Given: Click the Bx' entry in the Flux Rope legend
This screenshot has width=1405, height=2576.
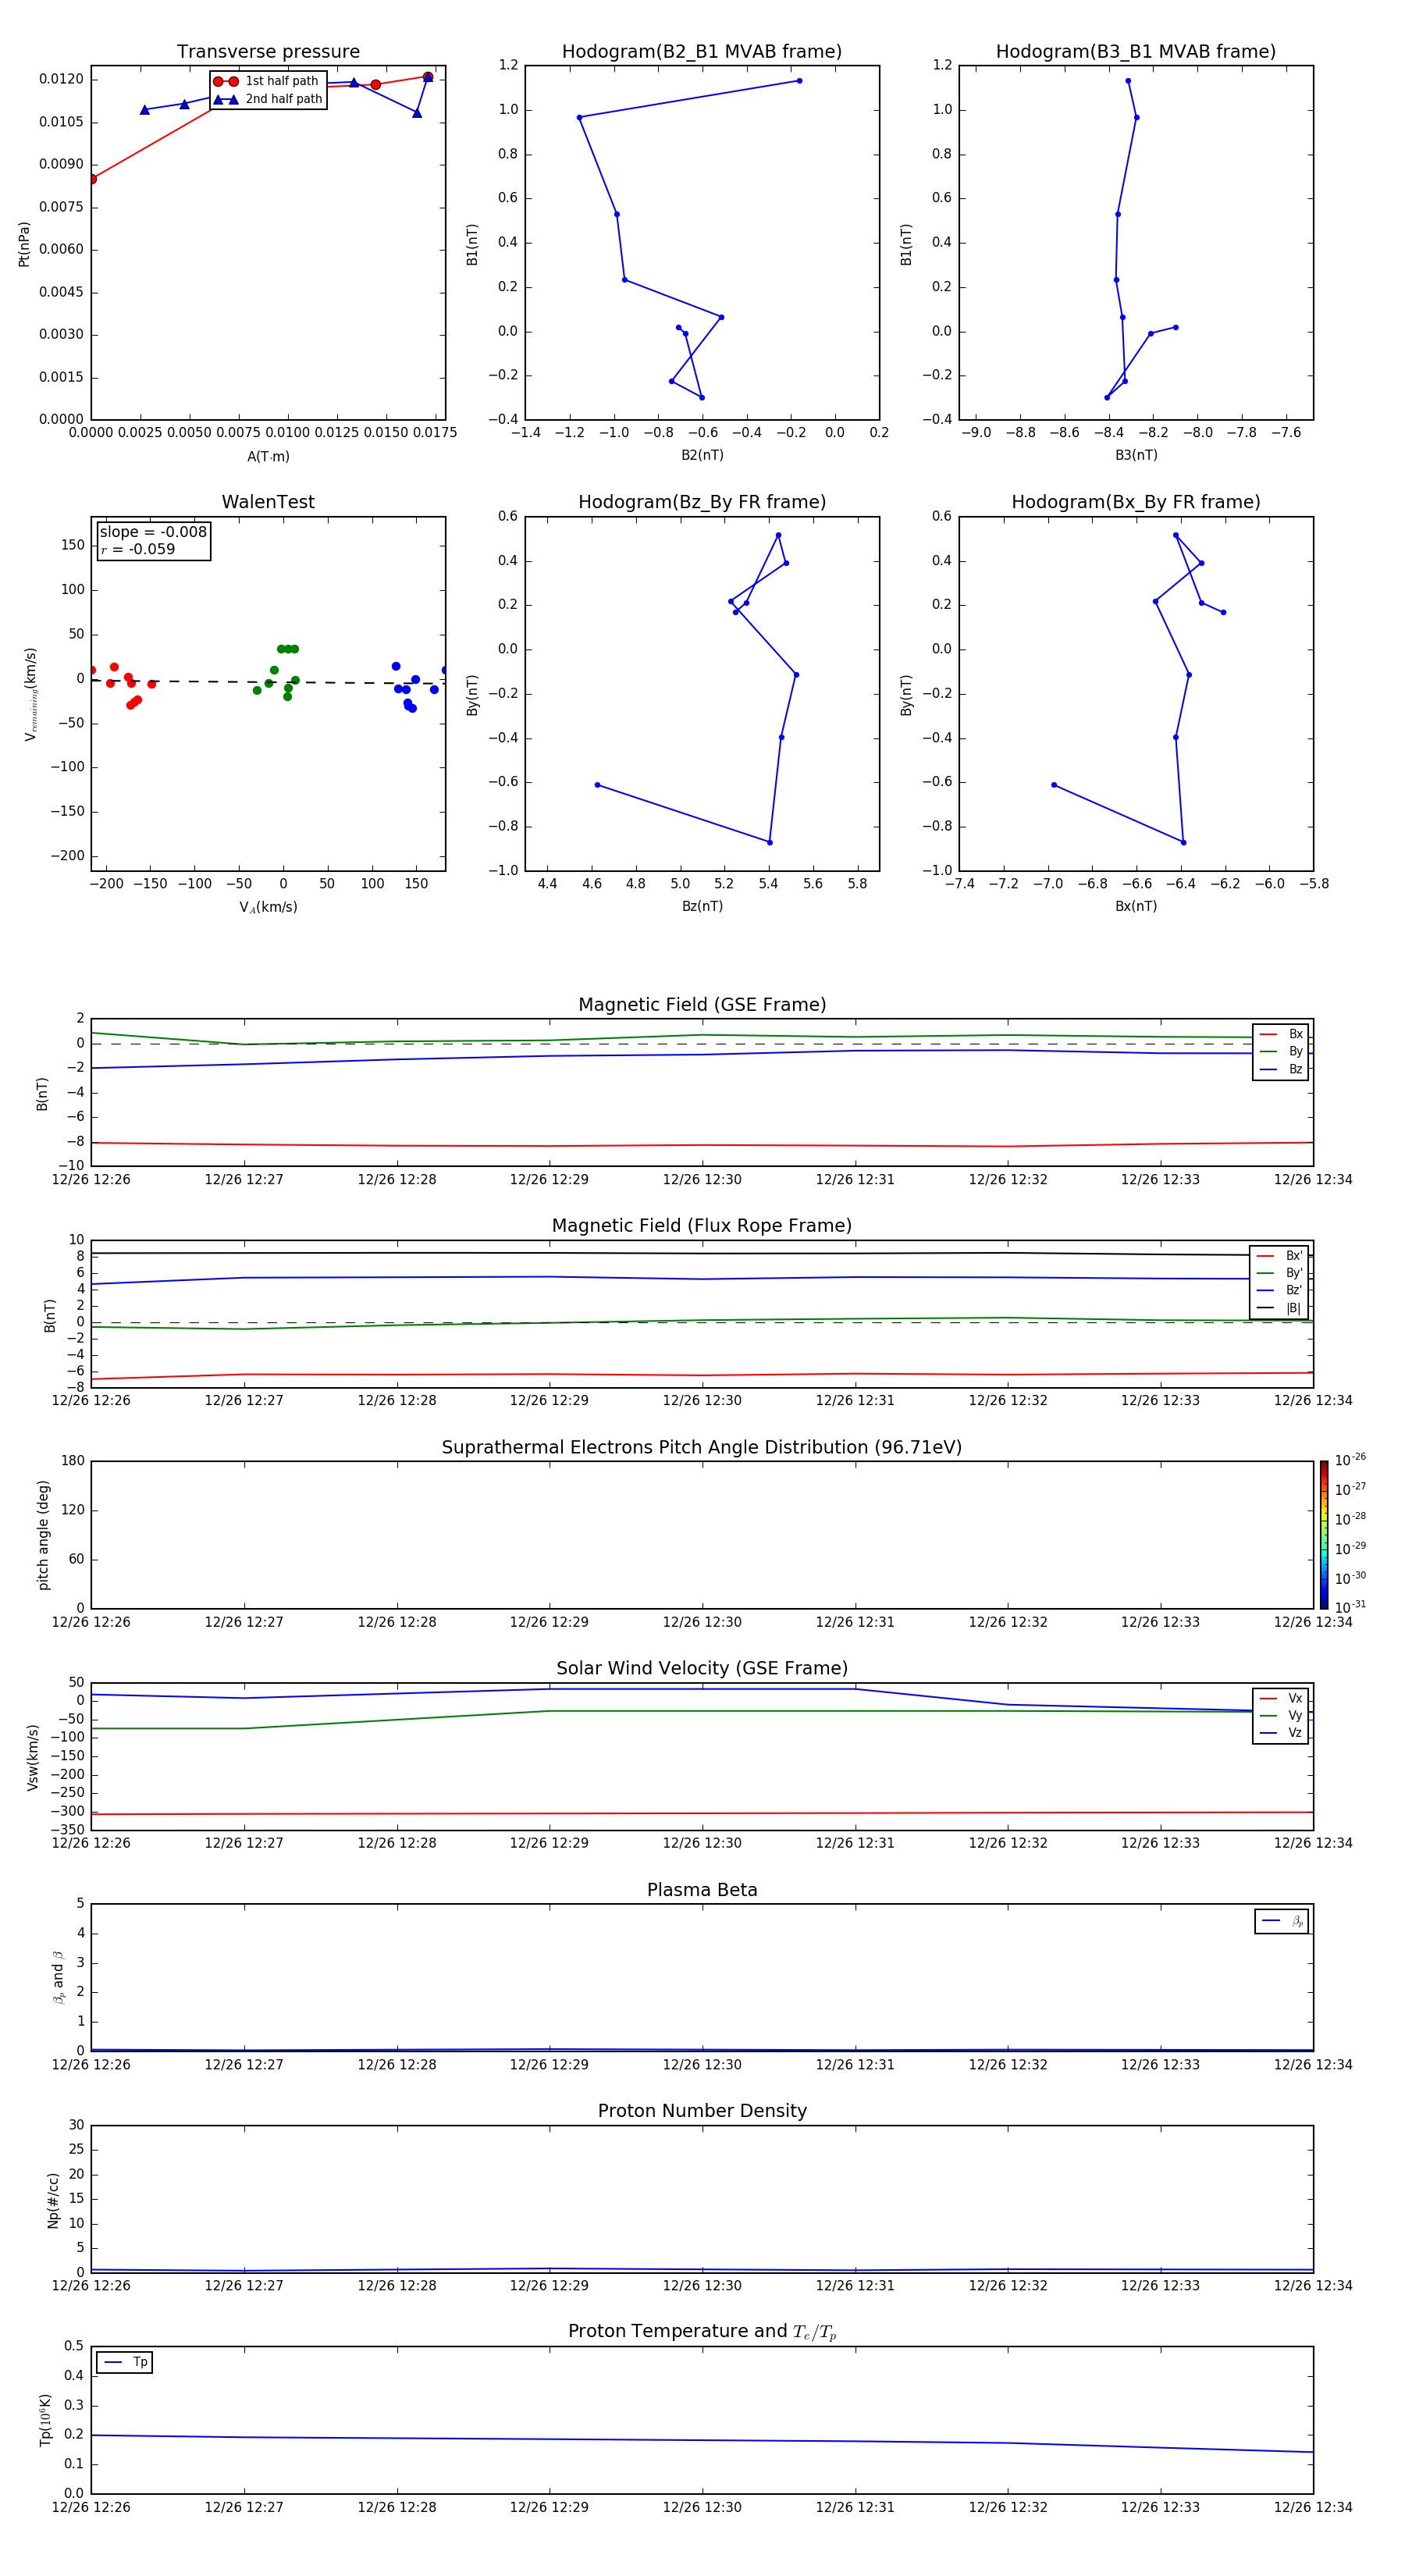Looking at the screenshot, I should (x=1279, y=1256).
